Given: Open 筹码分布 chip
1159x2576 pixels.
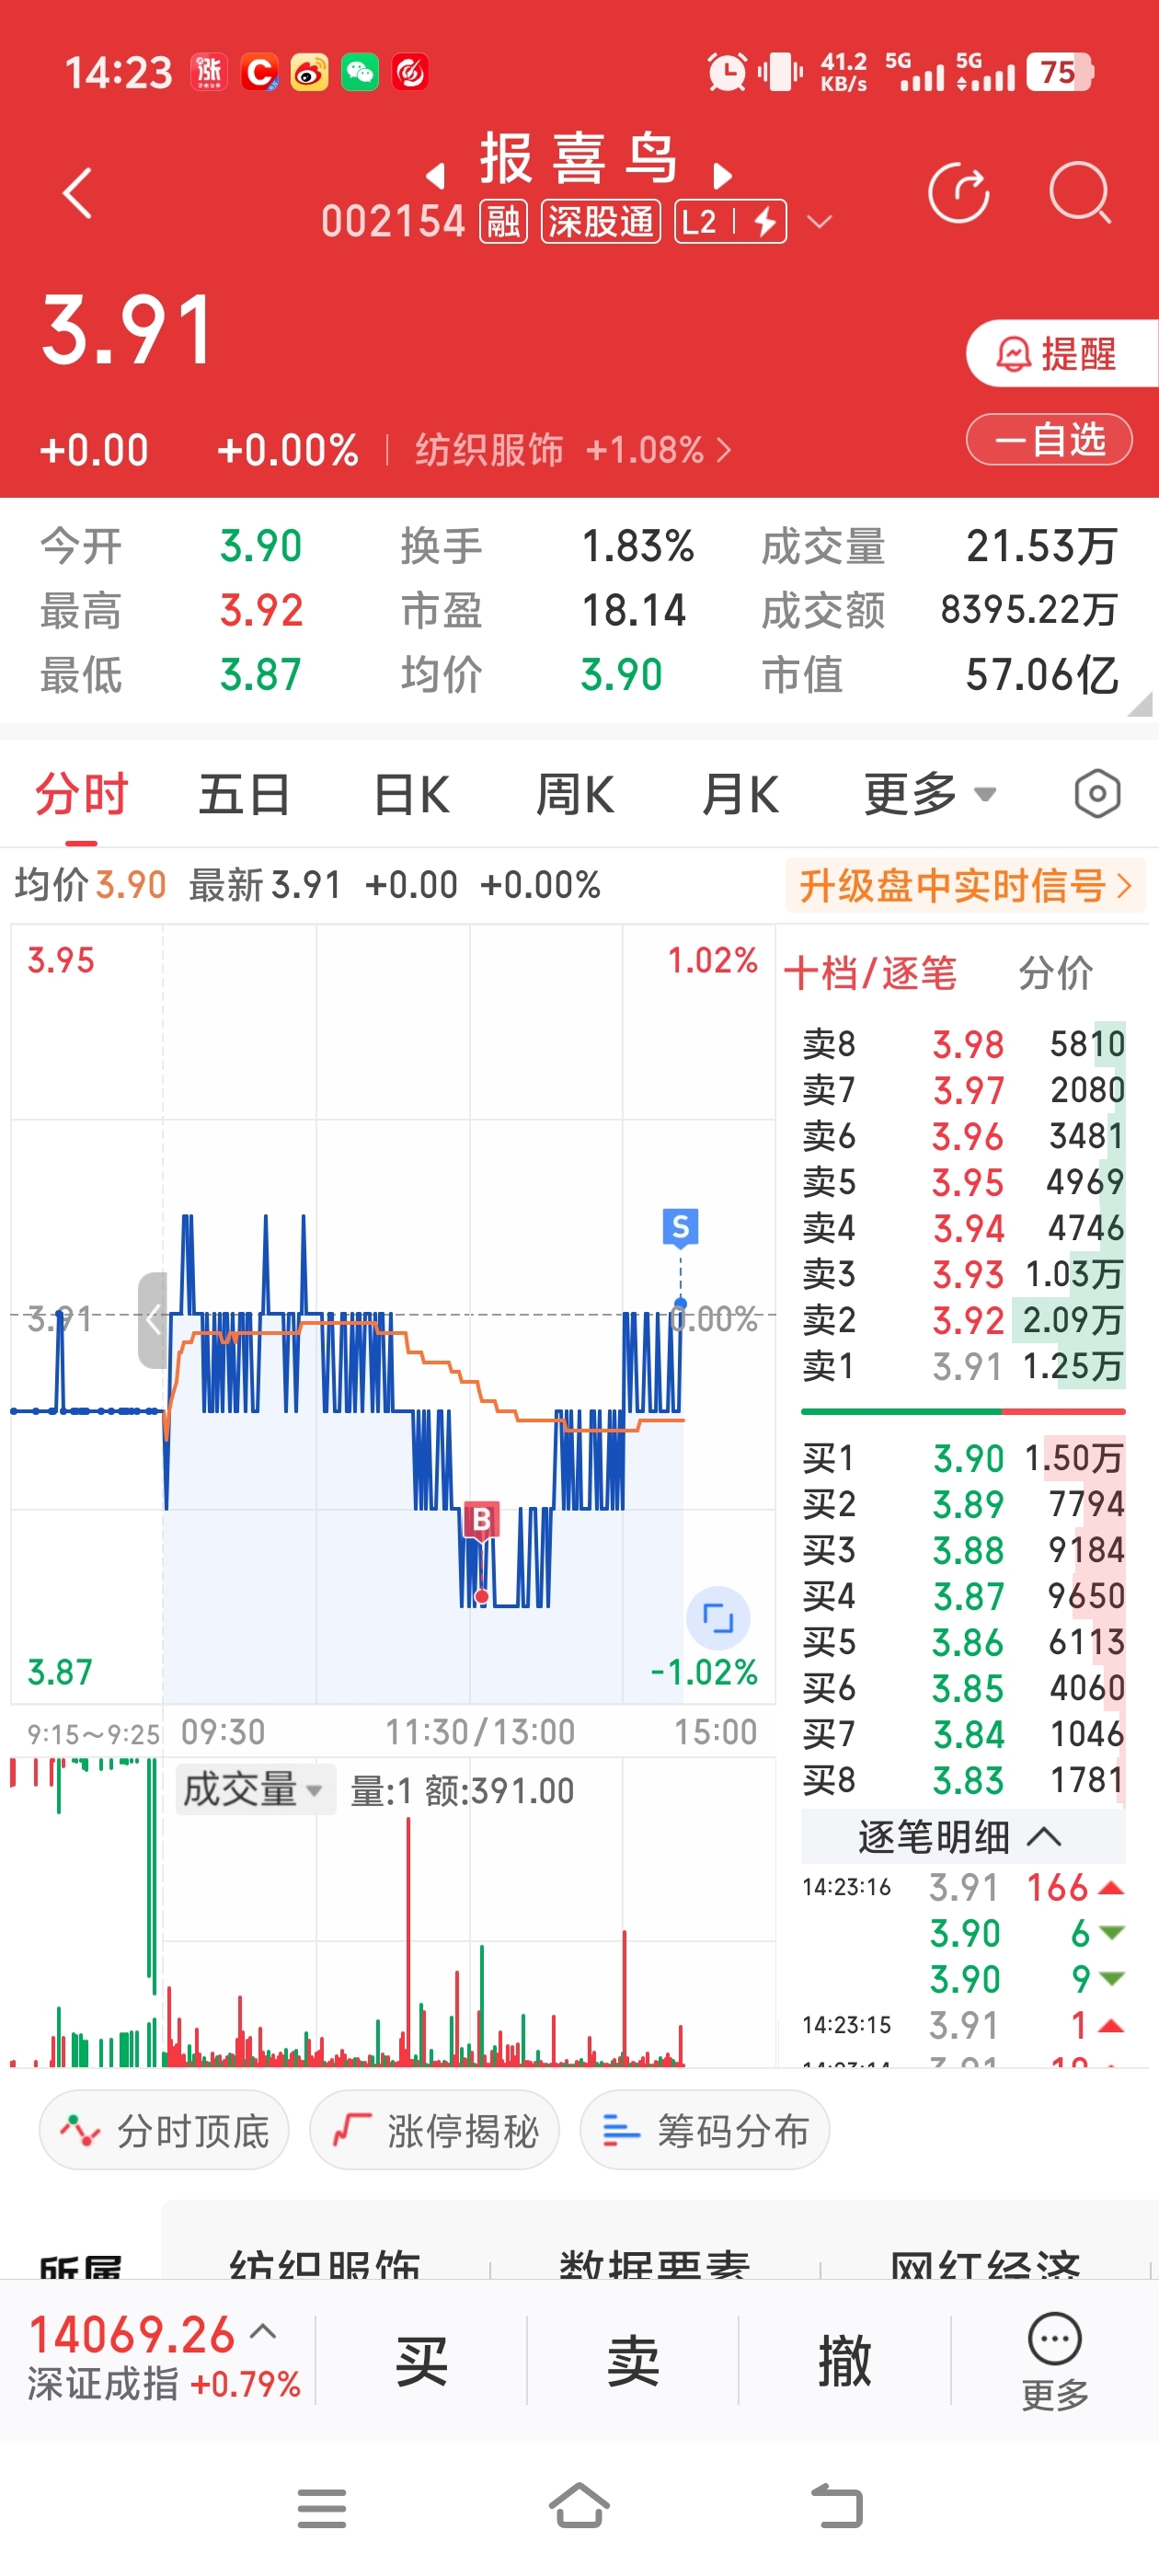Looking at the screenshot, I should click(x=705, y=2131).
